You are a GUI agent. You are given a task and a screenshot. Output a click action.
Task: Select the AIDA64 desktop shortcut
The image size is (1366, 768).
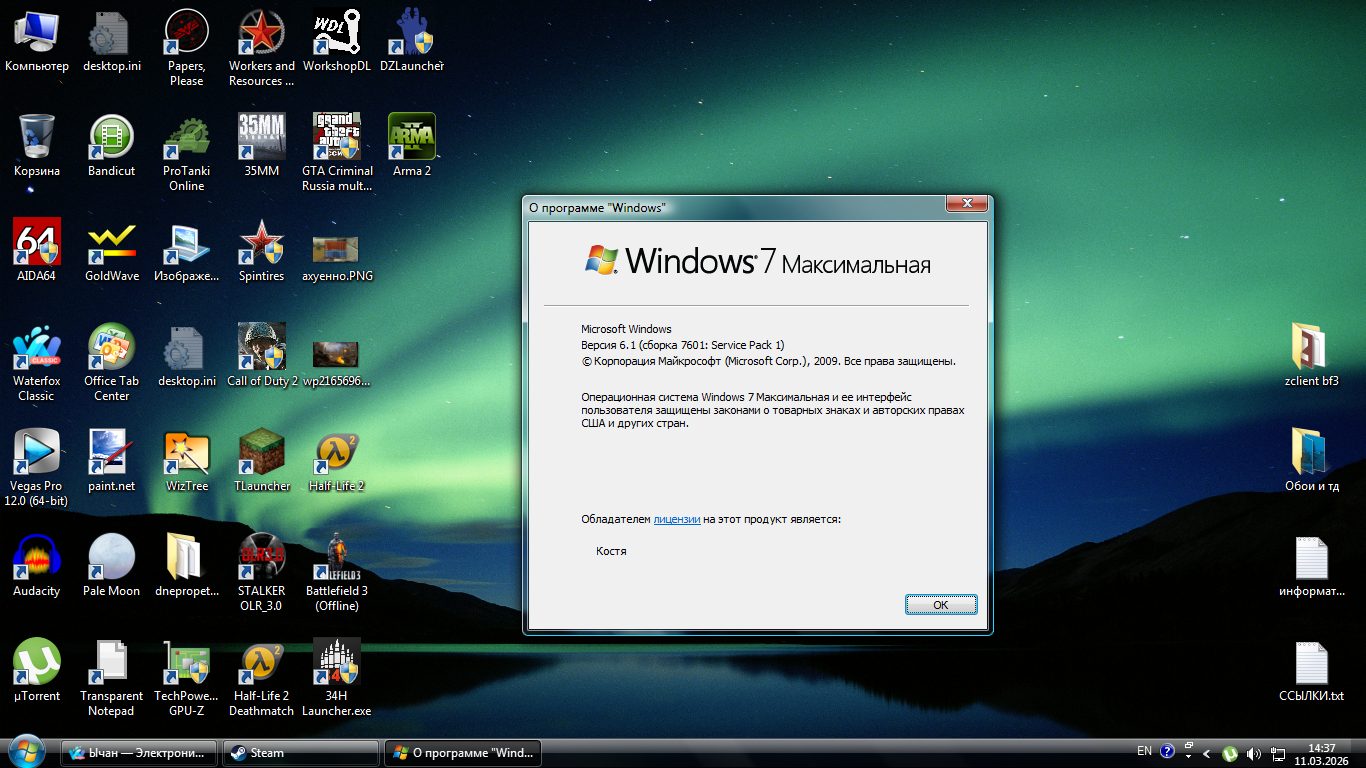tap(37, 243)
